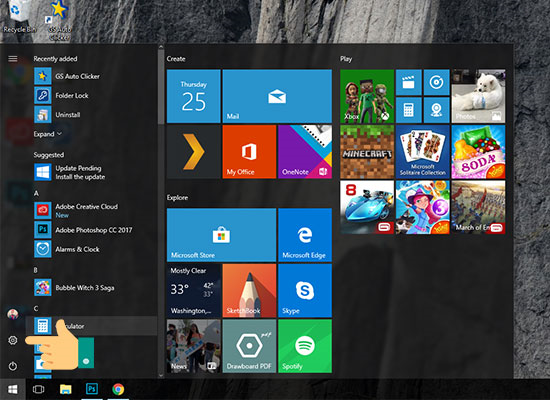Open Settings gear in Start menu
This screenshot has width=550, height=400.
pos(13,340)
